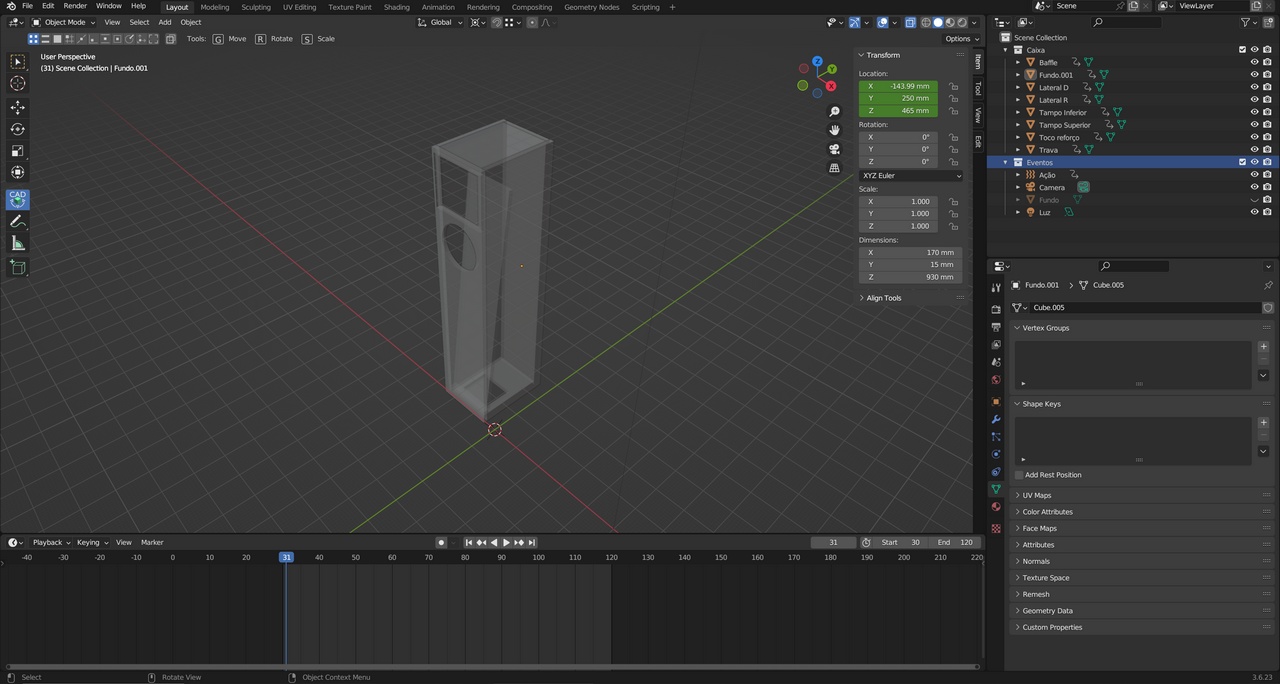The image size is (1280, 684).
Task: Collapse the Caixa collection tree
Action: pos(1006,50)
